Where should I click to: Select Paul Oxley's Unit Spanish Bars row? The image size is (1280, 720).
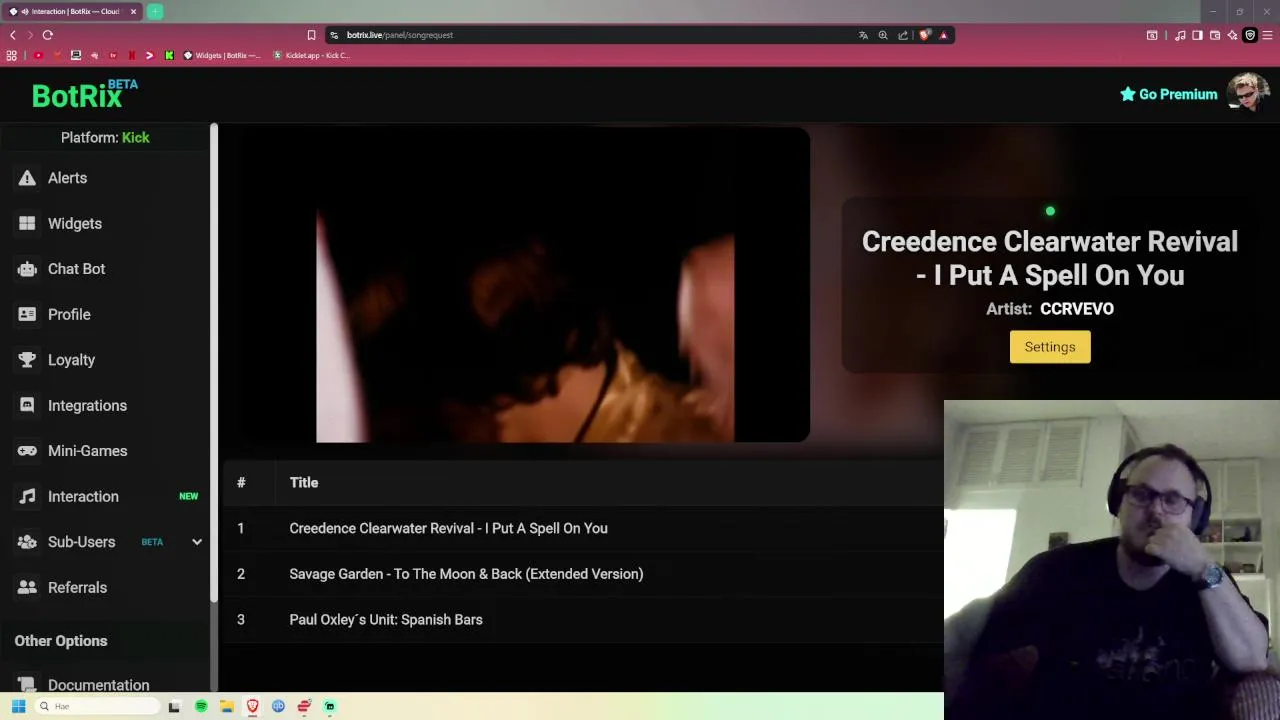tap(583, 620)
